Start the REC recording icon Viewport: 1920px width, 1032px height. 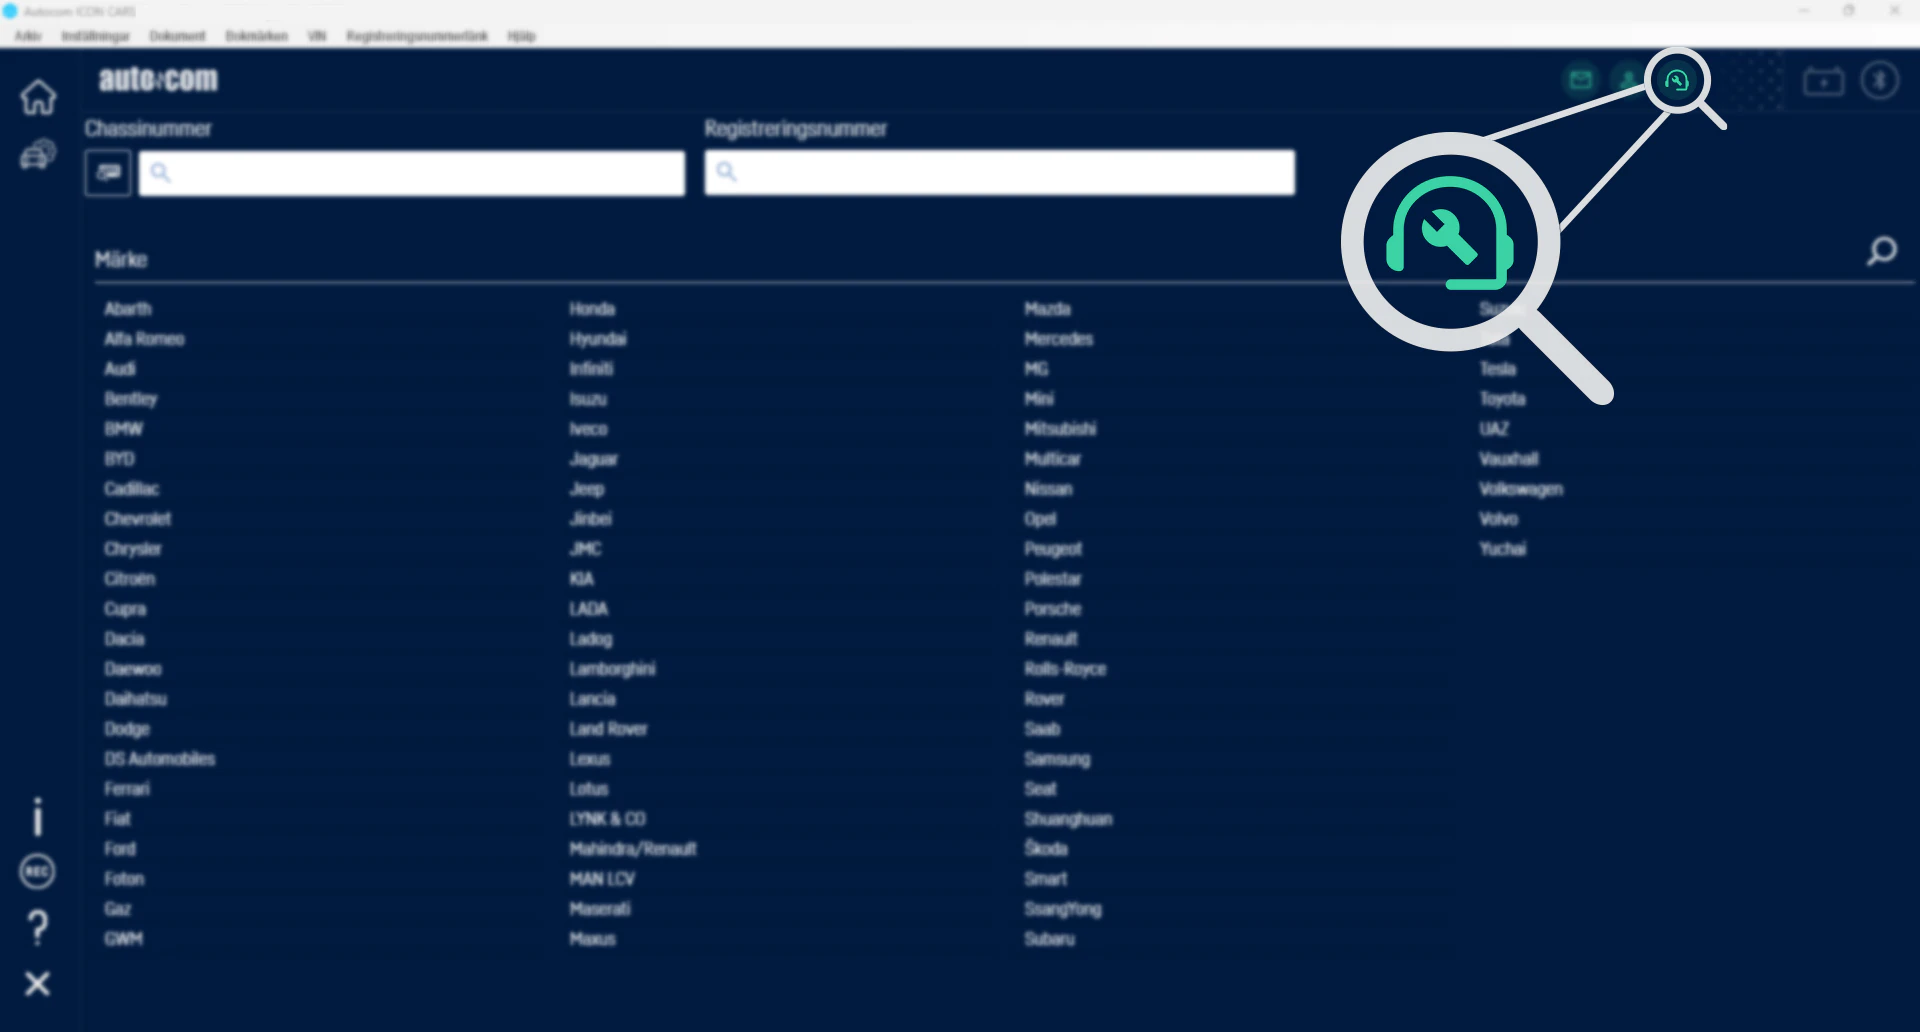[x=38, y=872]
